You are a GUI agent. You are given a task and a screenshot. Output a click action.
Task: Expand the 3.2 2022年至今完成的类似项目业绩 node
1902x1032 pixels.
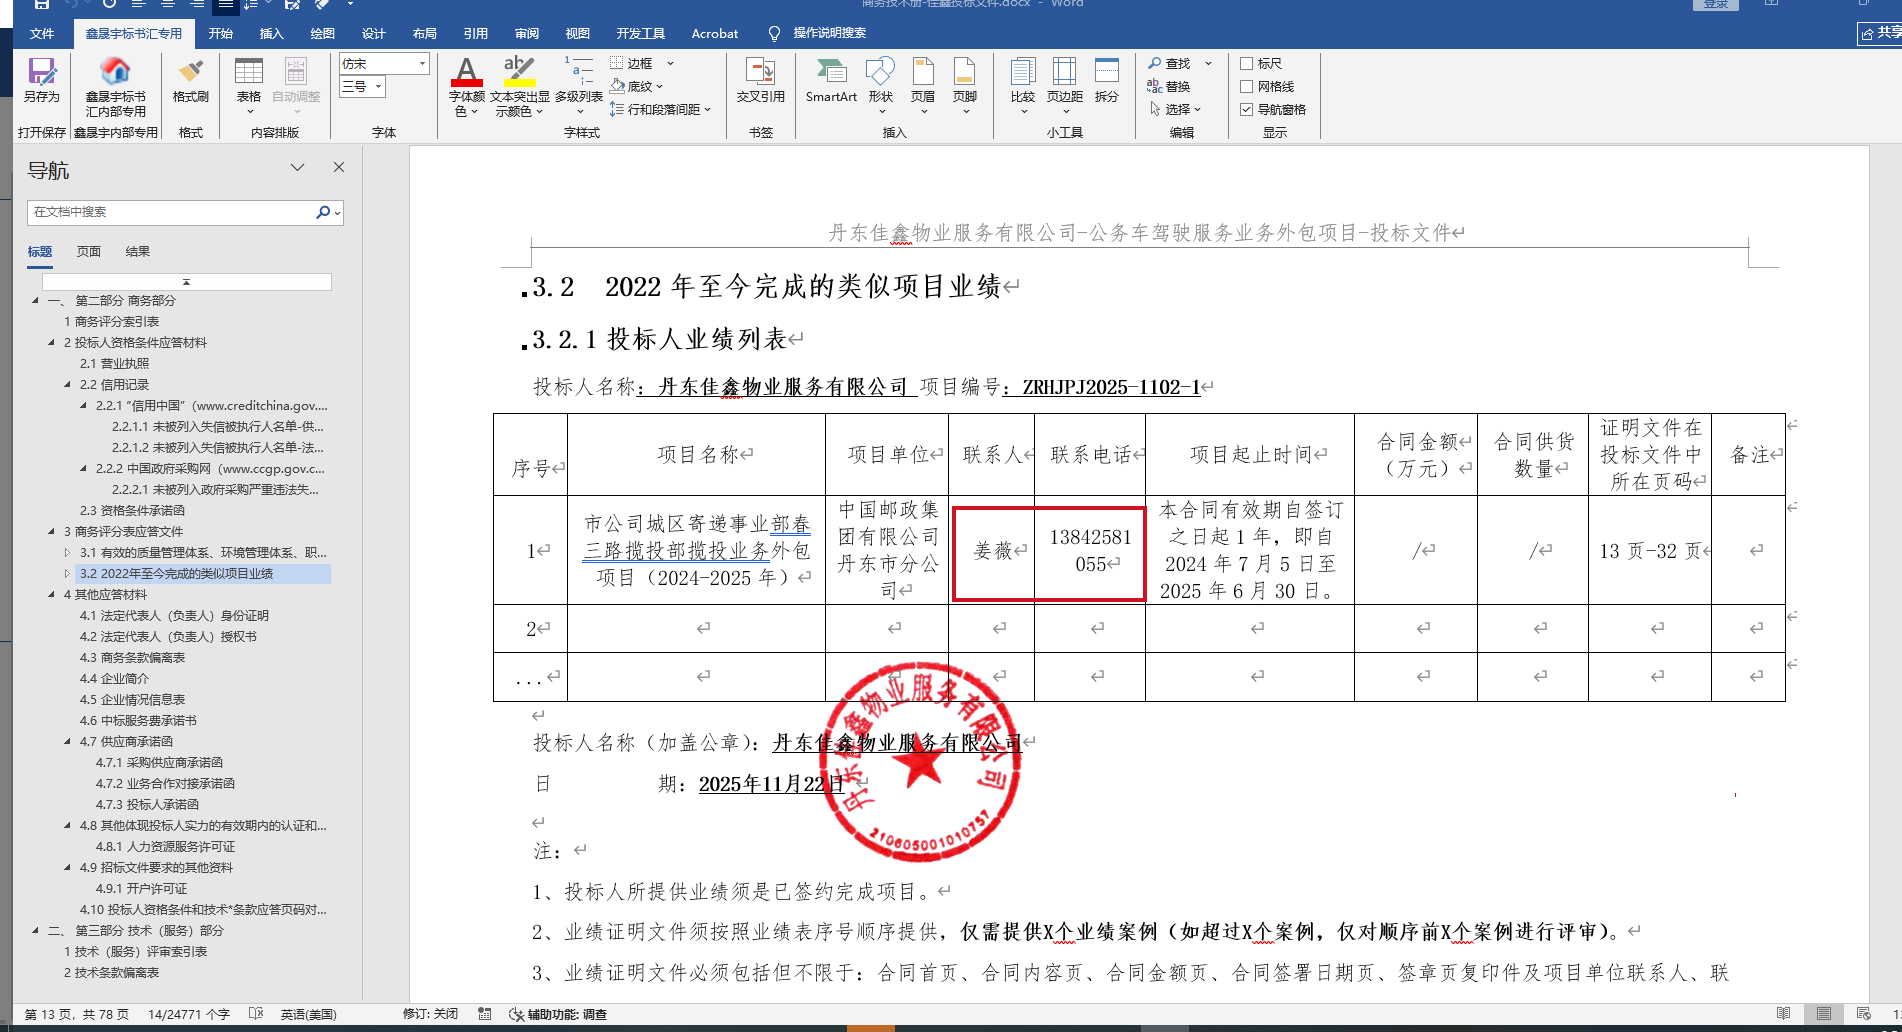click(68, 573)
